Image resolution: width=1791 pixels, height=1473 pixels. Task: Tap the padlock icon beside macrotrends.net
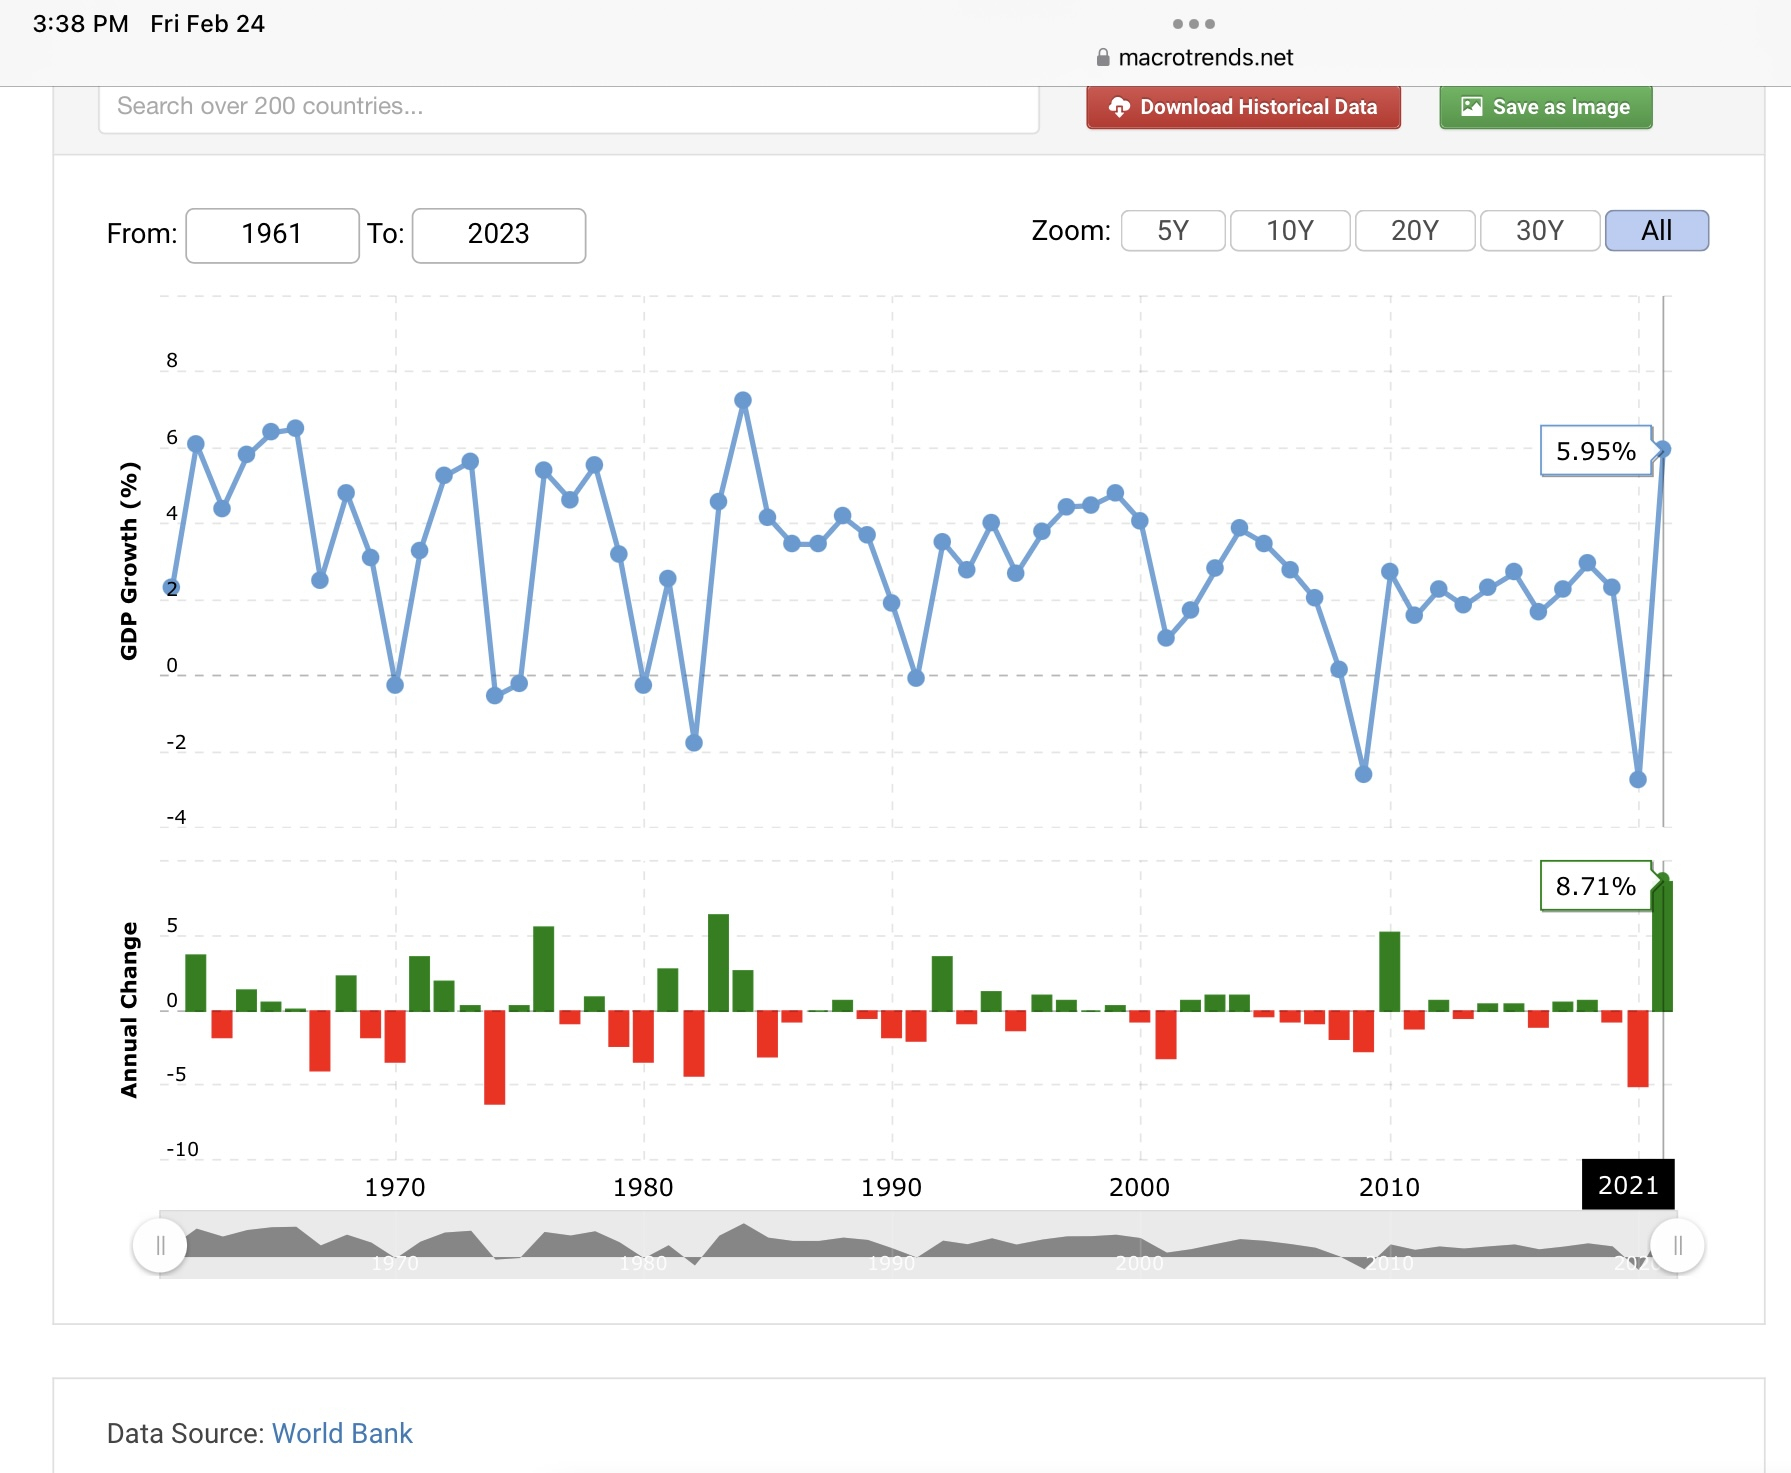click(1103, 58)
